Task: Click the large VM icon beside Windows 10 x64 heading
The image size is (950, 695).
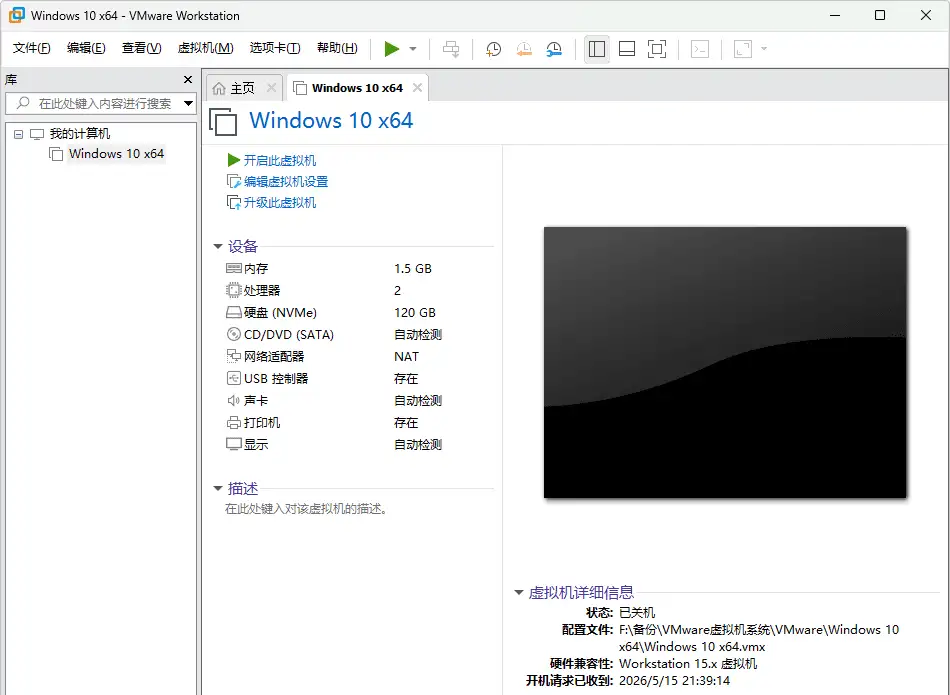Action: coord(224,121)
